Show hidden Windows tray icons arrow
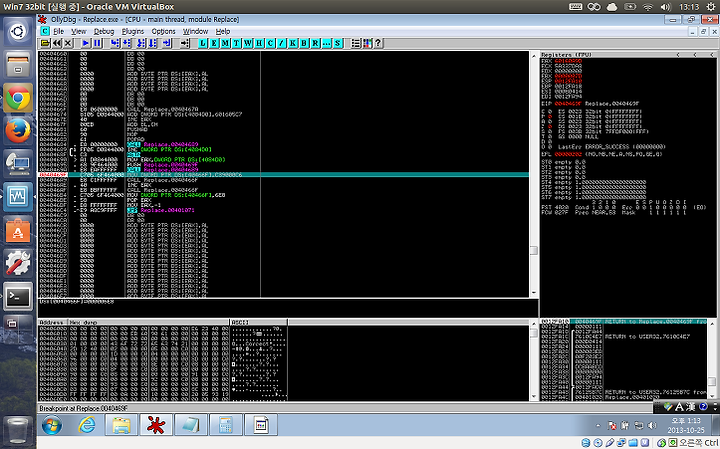The image size is (720, 449). point(598,426)
